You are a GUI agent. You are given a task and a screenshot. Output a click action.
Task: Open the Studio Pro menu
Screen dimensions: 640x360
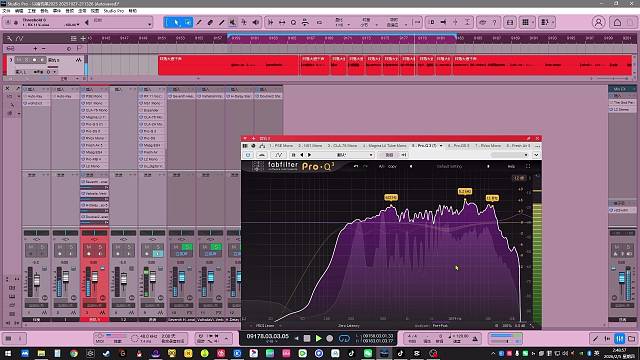(x=113, y=11)
